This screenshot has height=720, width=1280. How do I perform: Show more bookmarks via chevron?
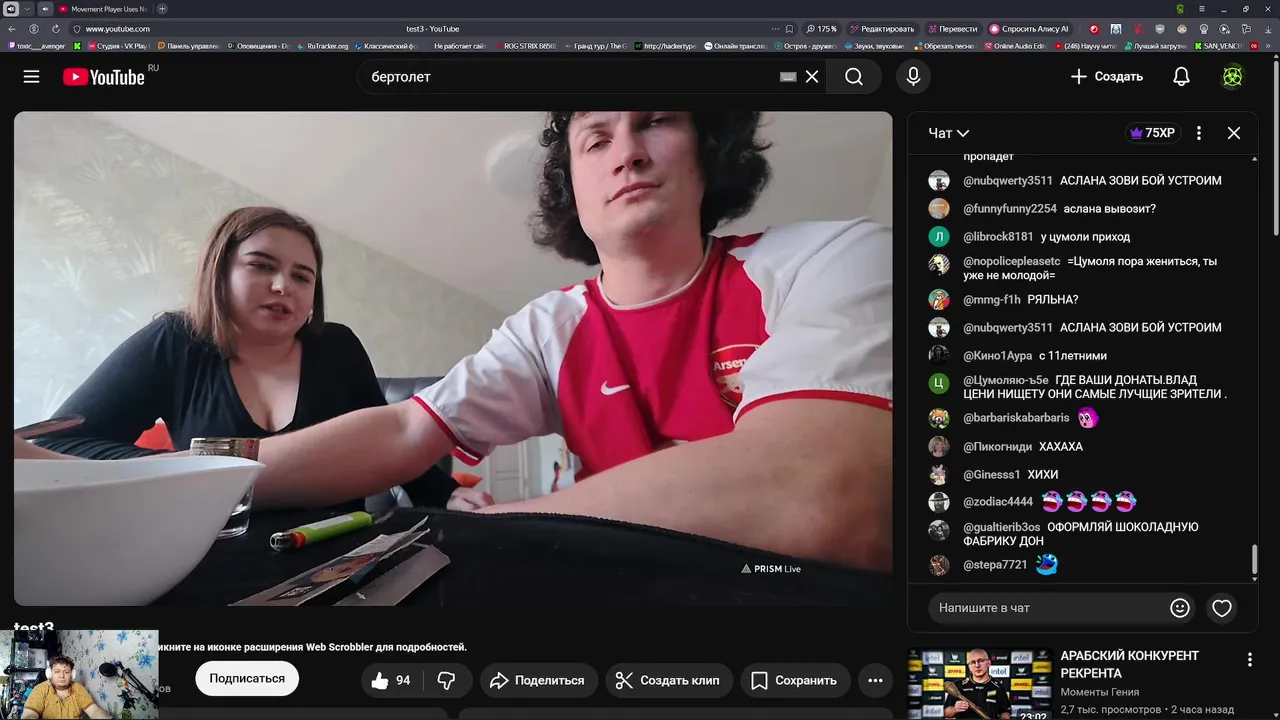(1269, 46)
